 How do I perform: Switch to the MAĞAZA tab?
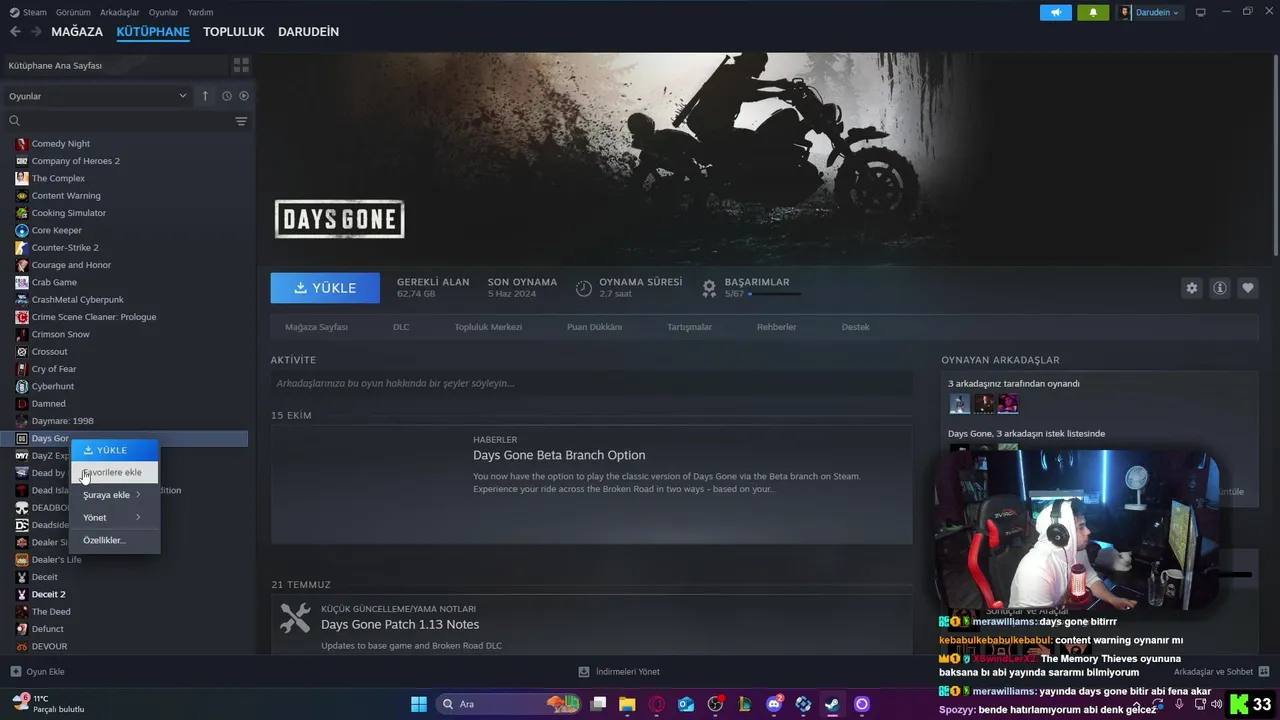77,32
